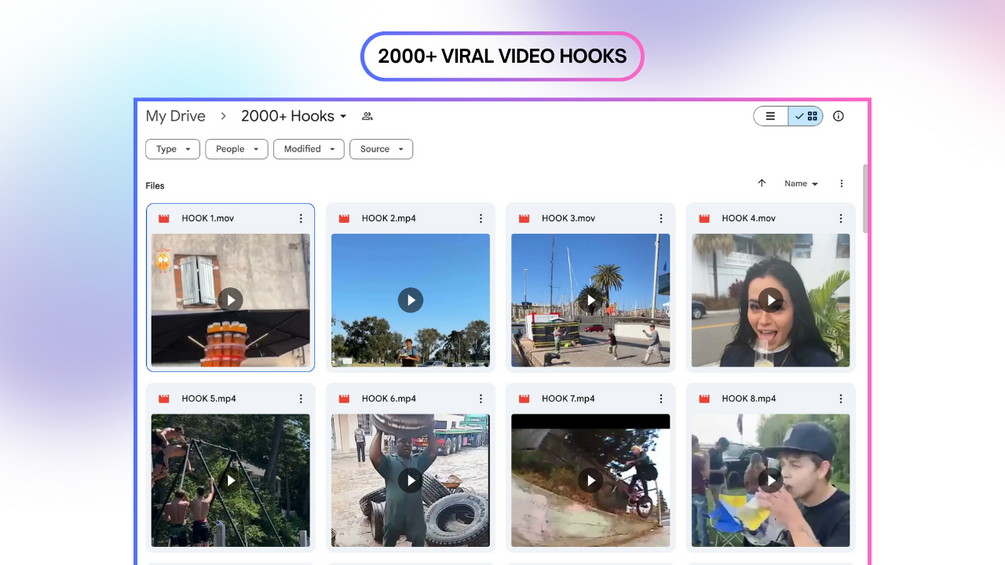Open the Name sort dropdown
The height and width of the screenshot is (565, 1005).
point(801,184)
